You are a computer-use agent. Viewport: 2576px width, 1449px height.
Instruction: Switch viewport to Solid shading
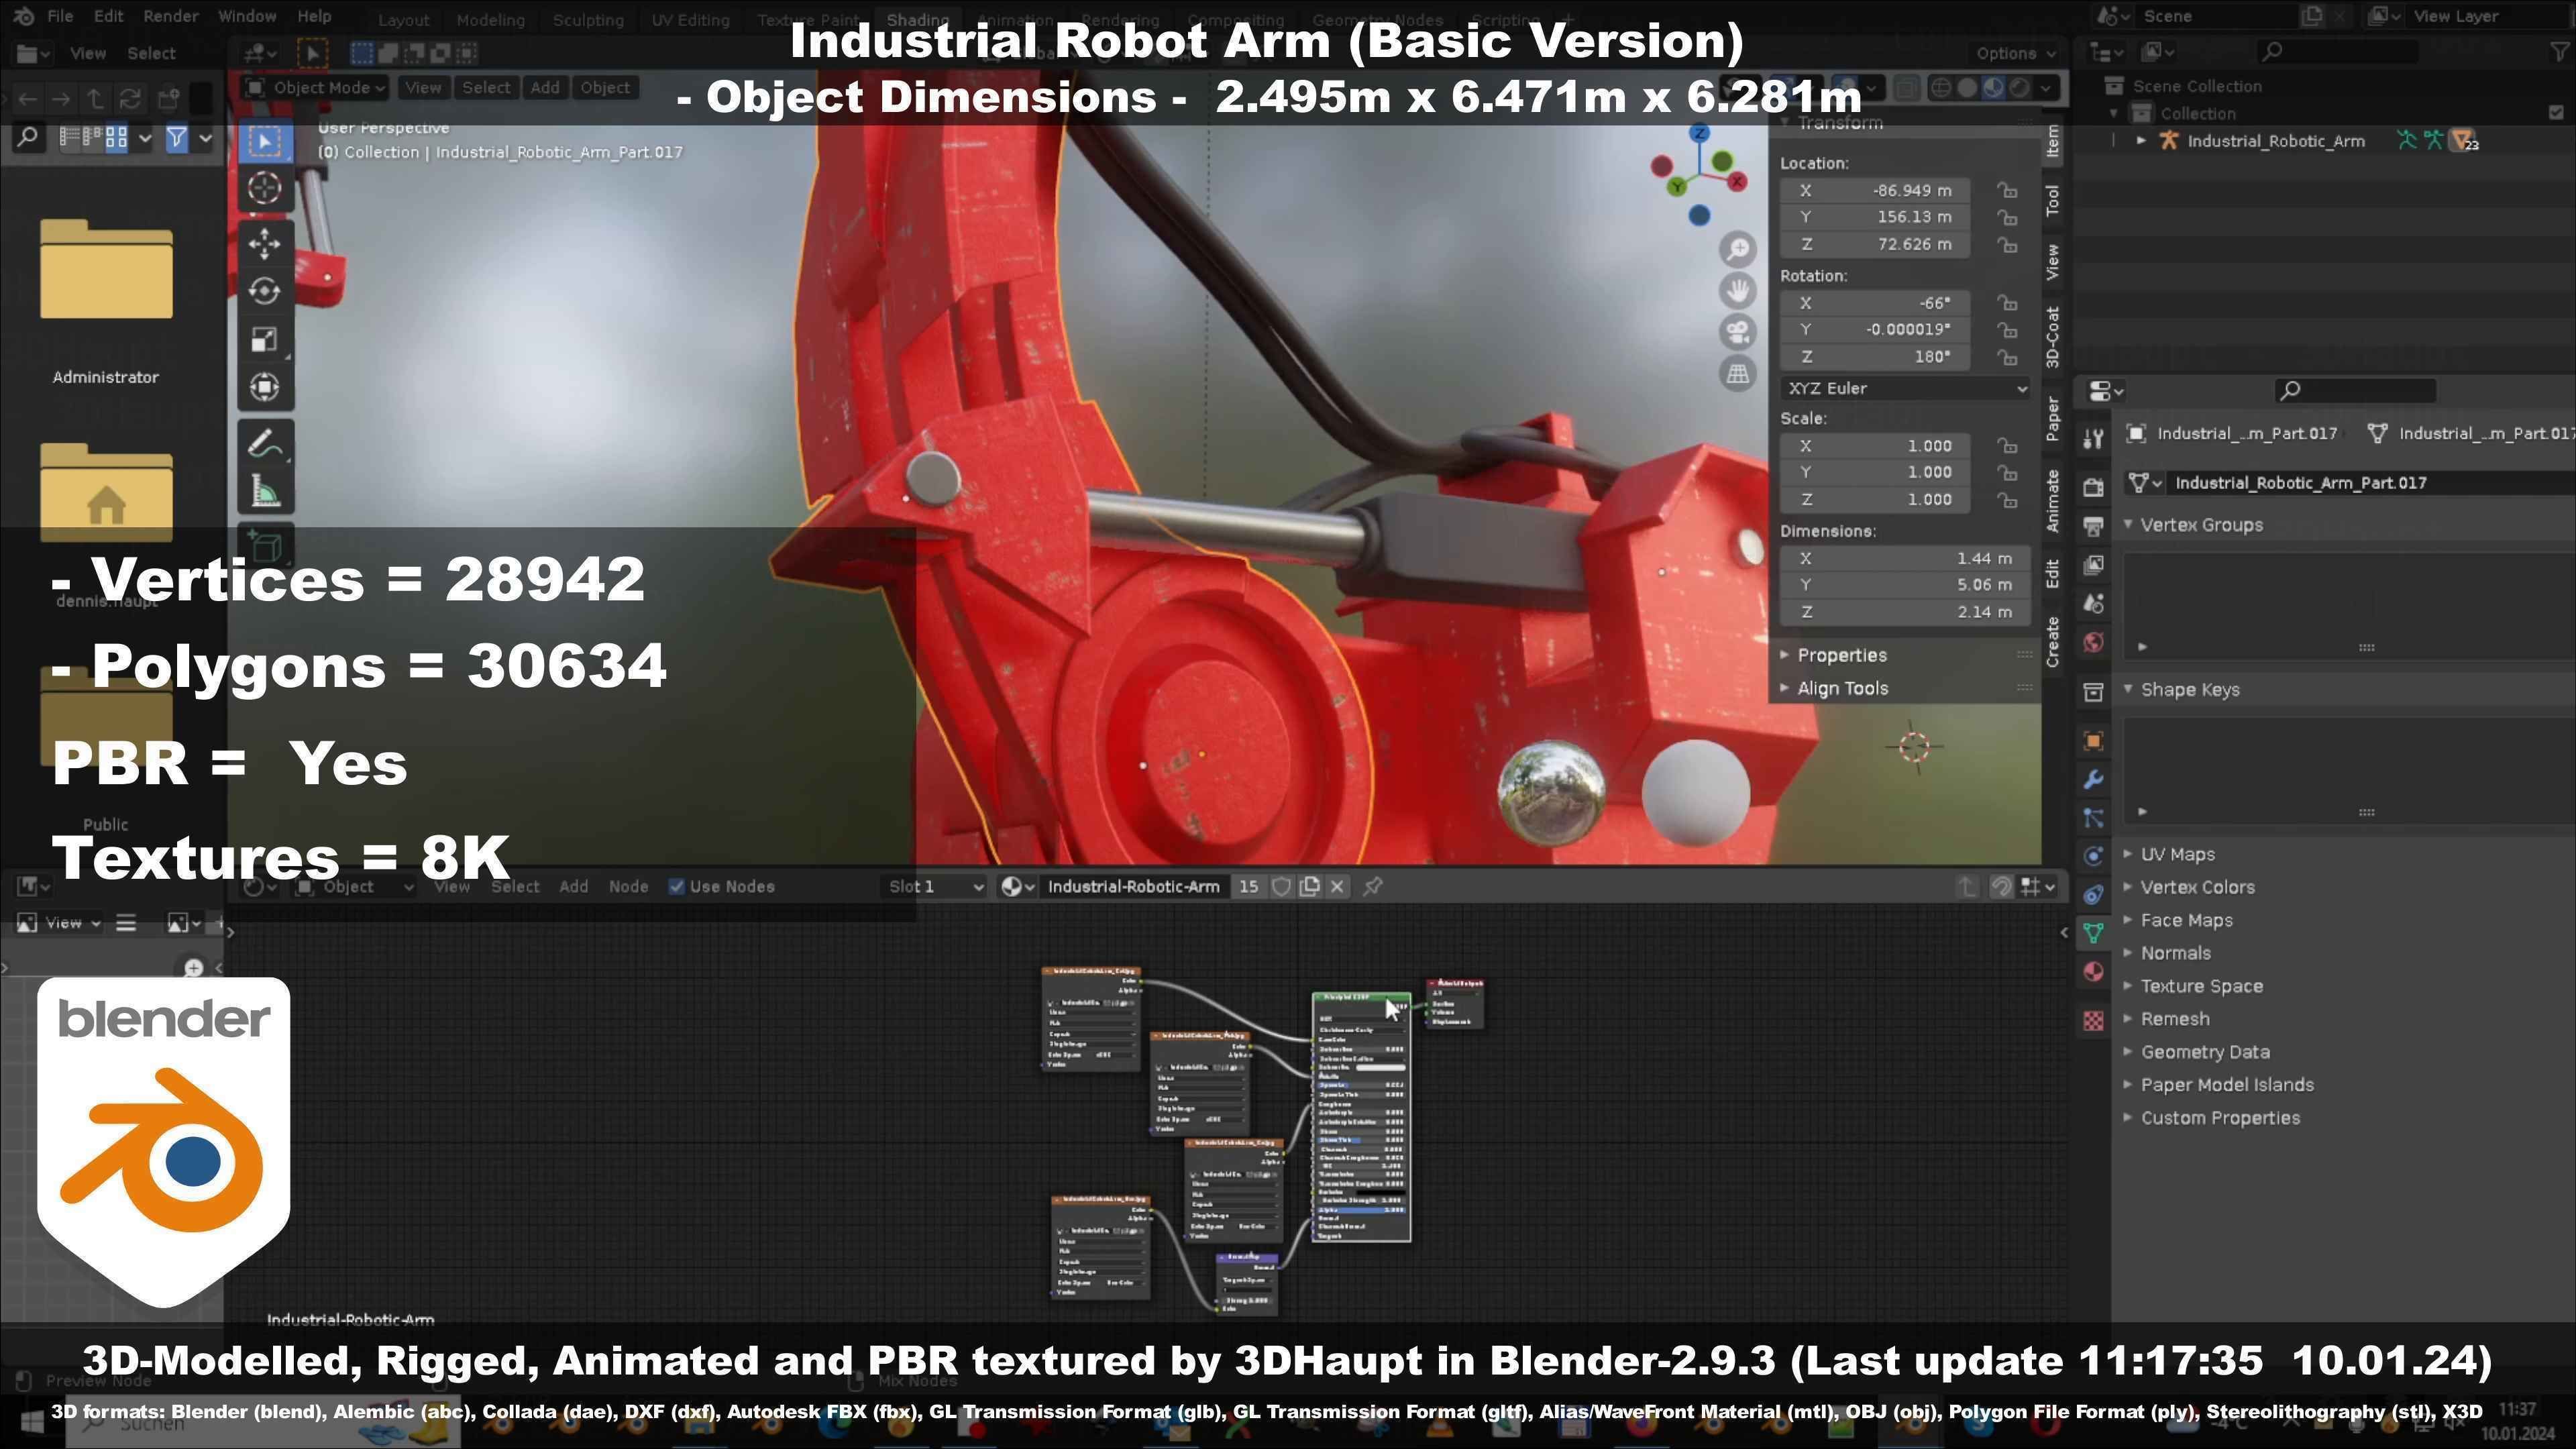tap(1966, 88)
